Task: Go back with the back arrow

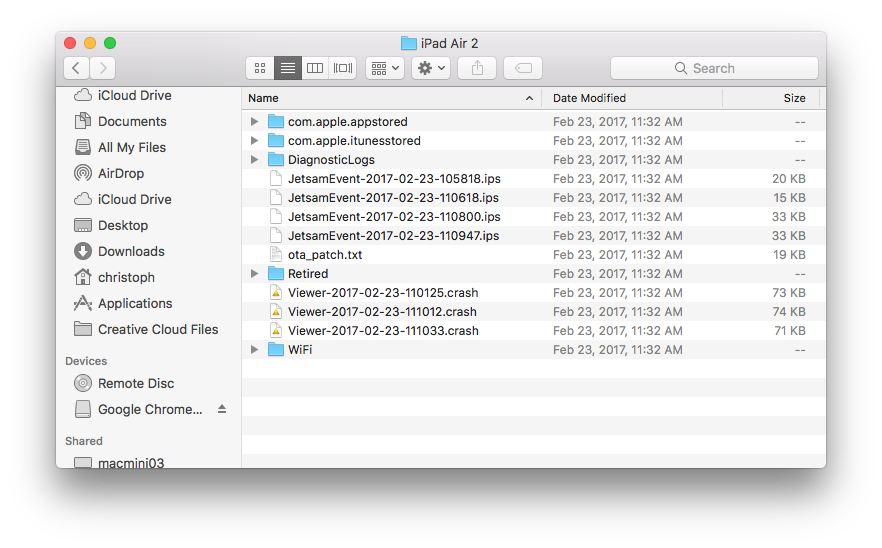Action: pos(77,68)
